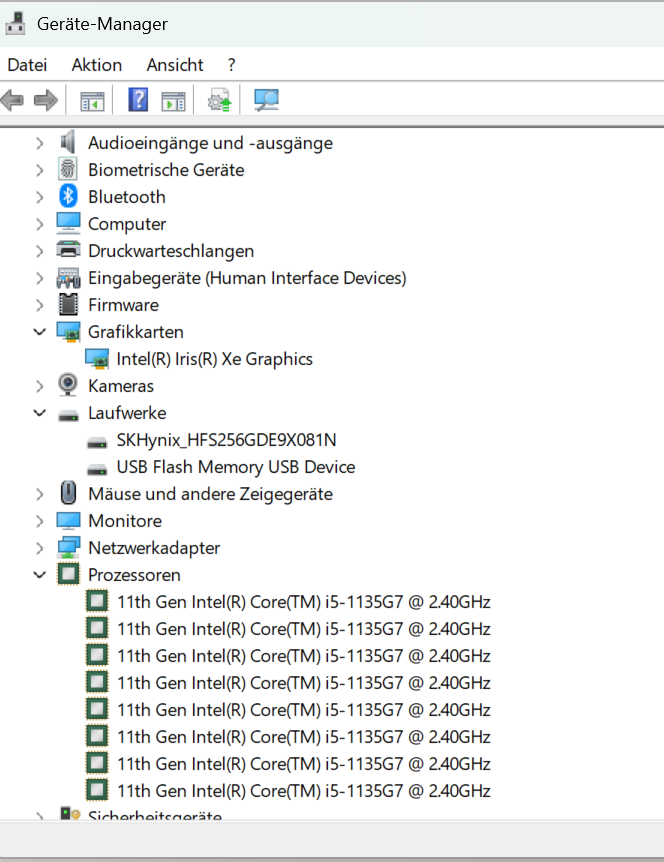
Task: Click the Geräte-Manager title bar icon
Action: [x=15, y=23]
